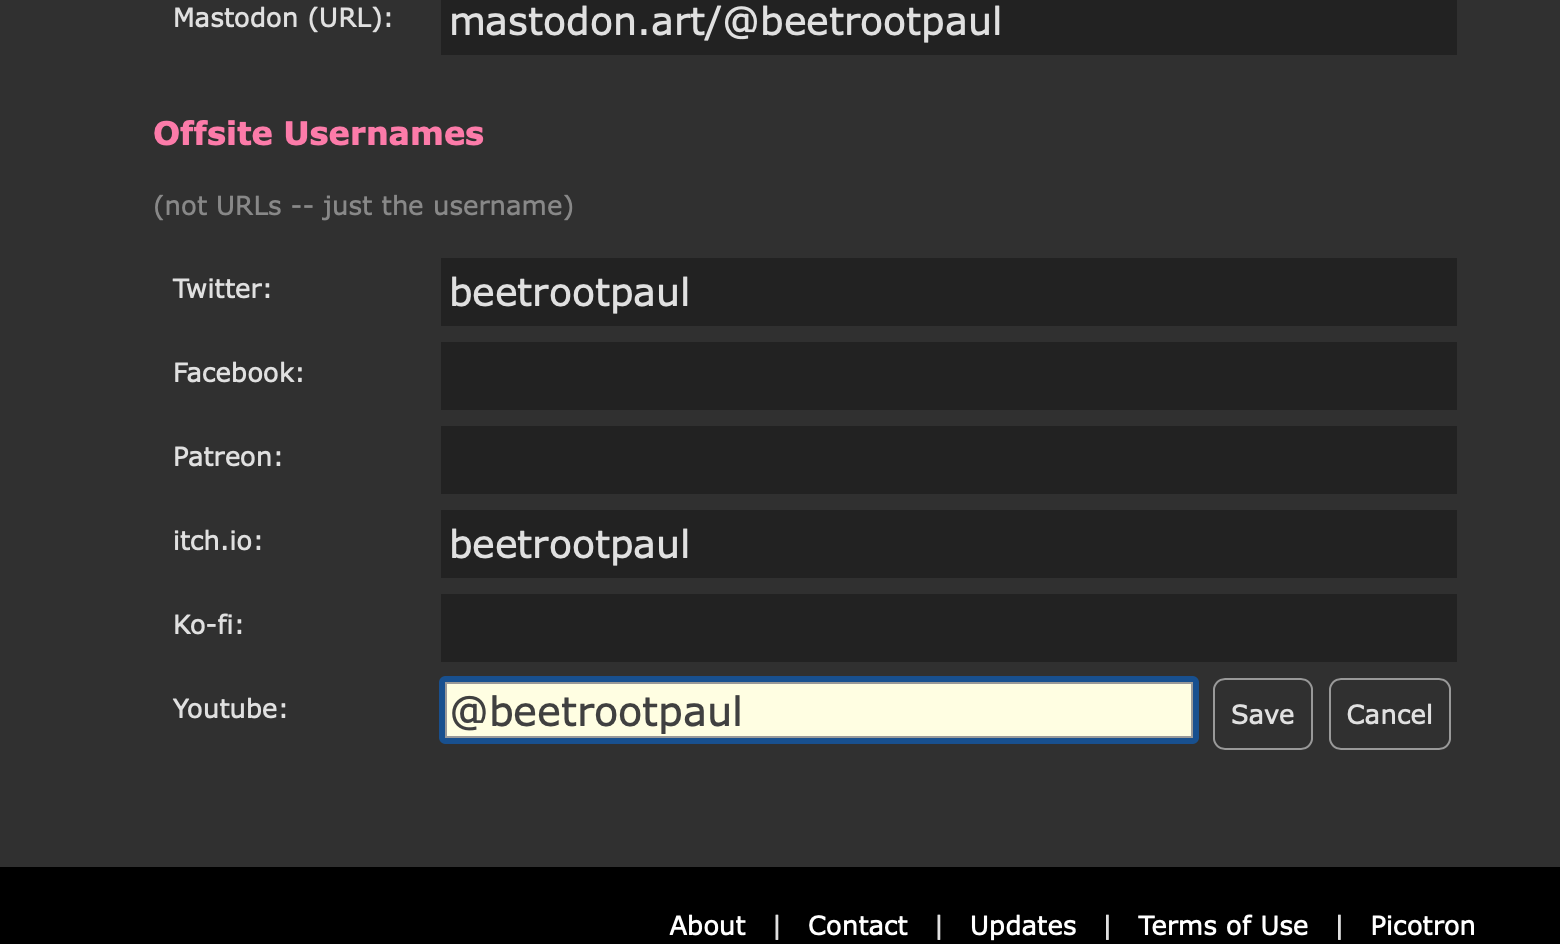This screenshot has width=1560, height=944.
Task: Click the empty Ko-fi username field
Action: 948,628
